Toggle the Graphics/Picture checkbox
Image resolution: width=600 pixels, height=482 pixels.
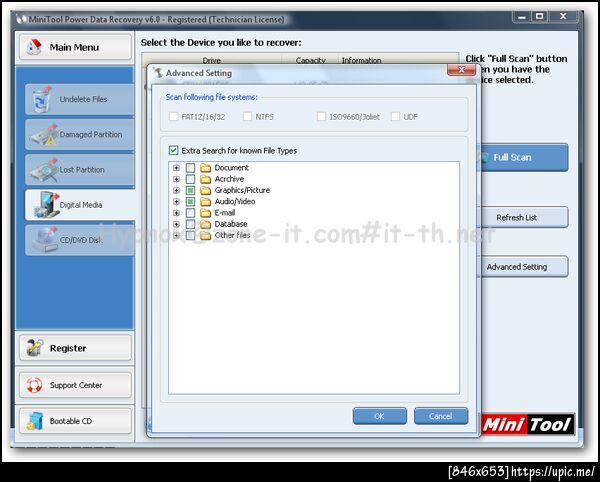190,190
